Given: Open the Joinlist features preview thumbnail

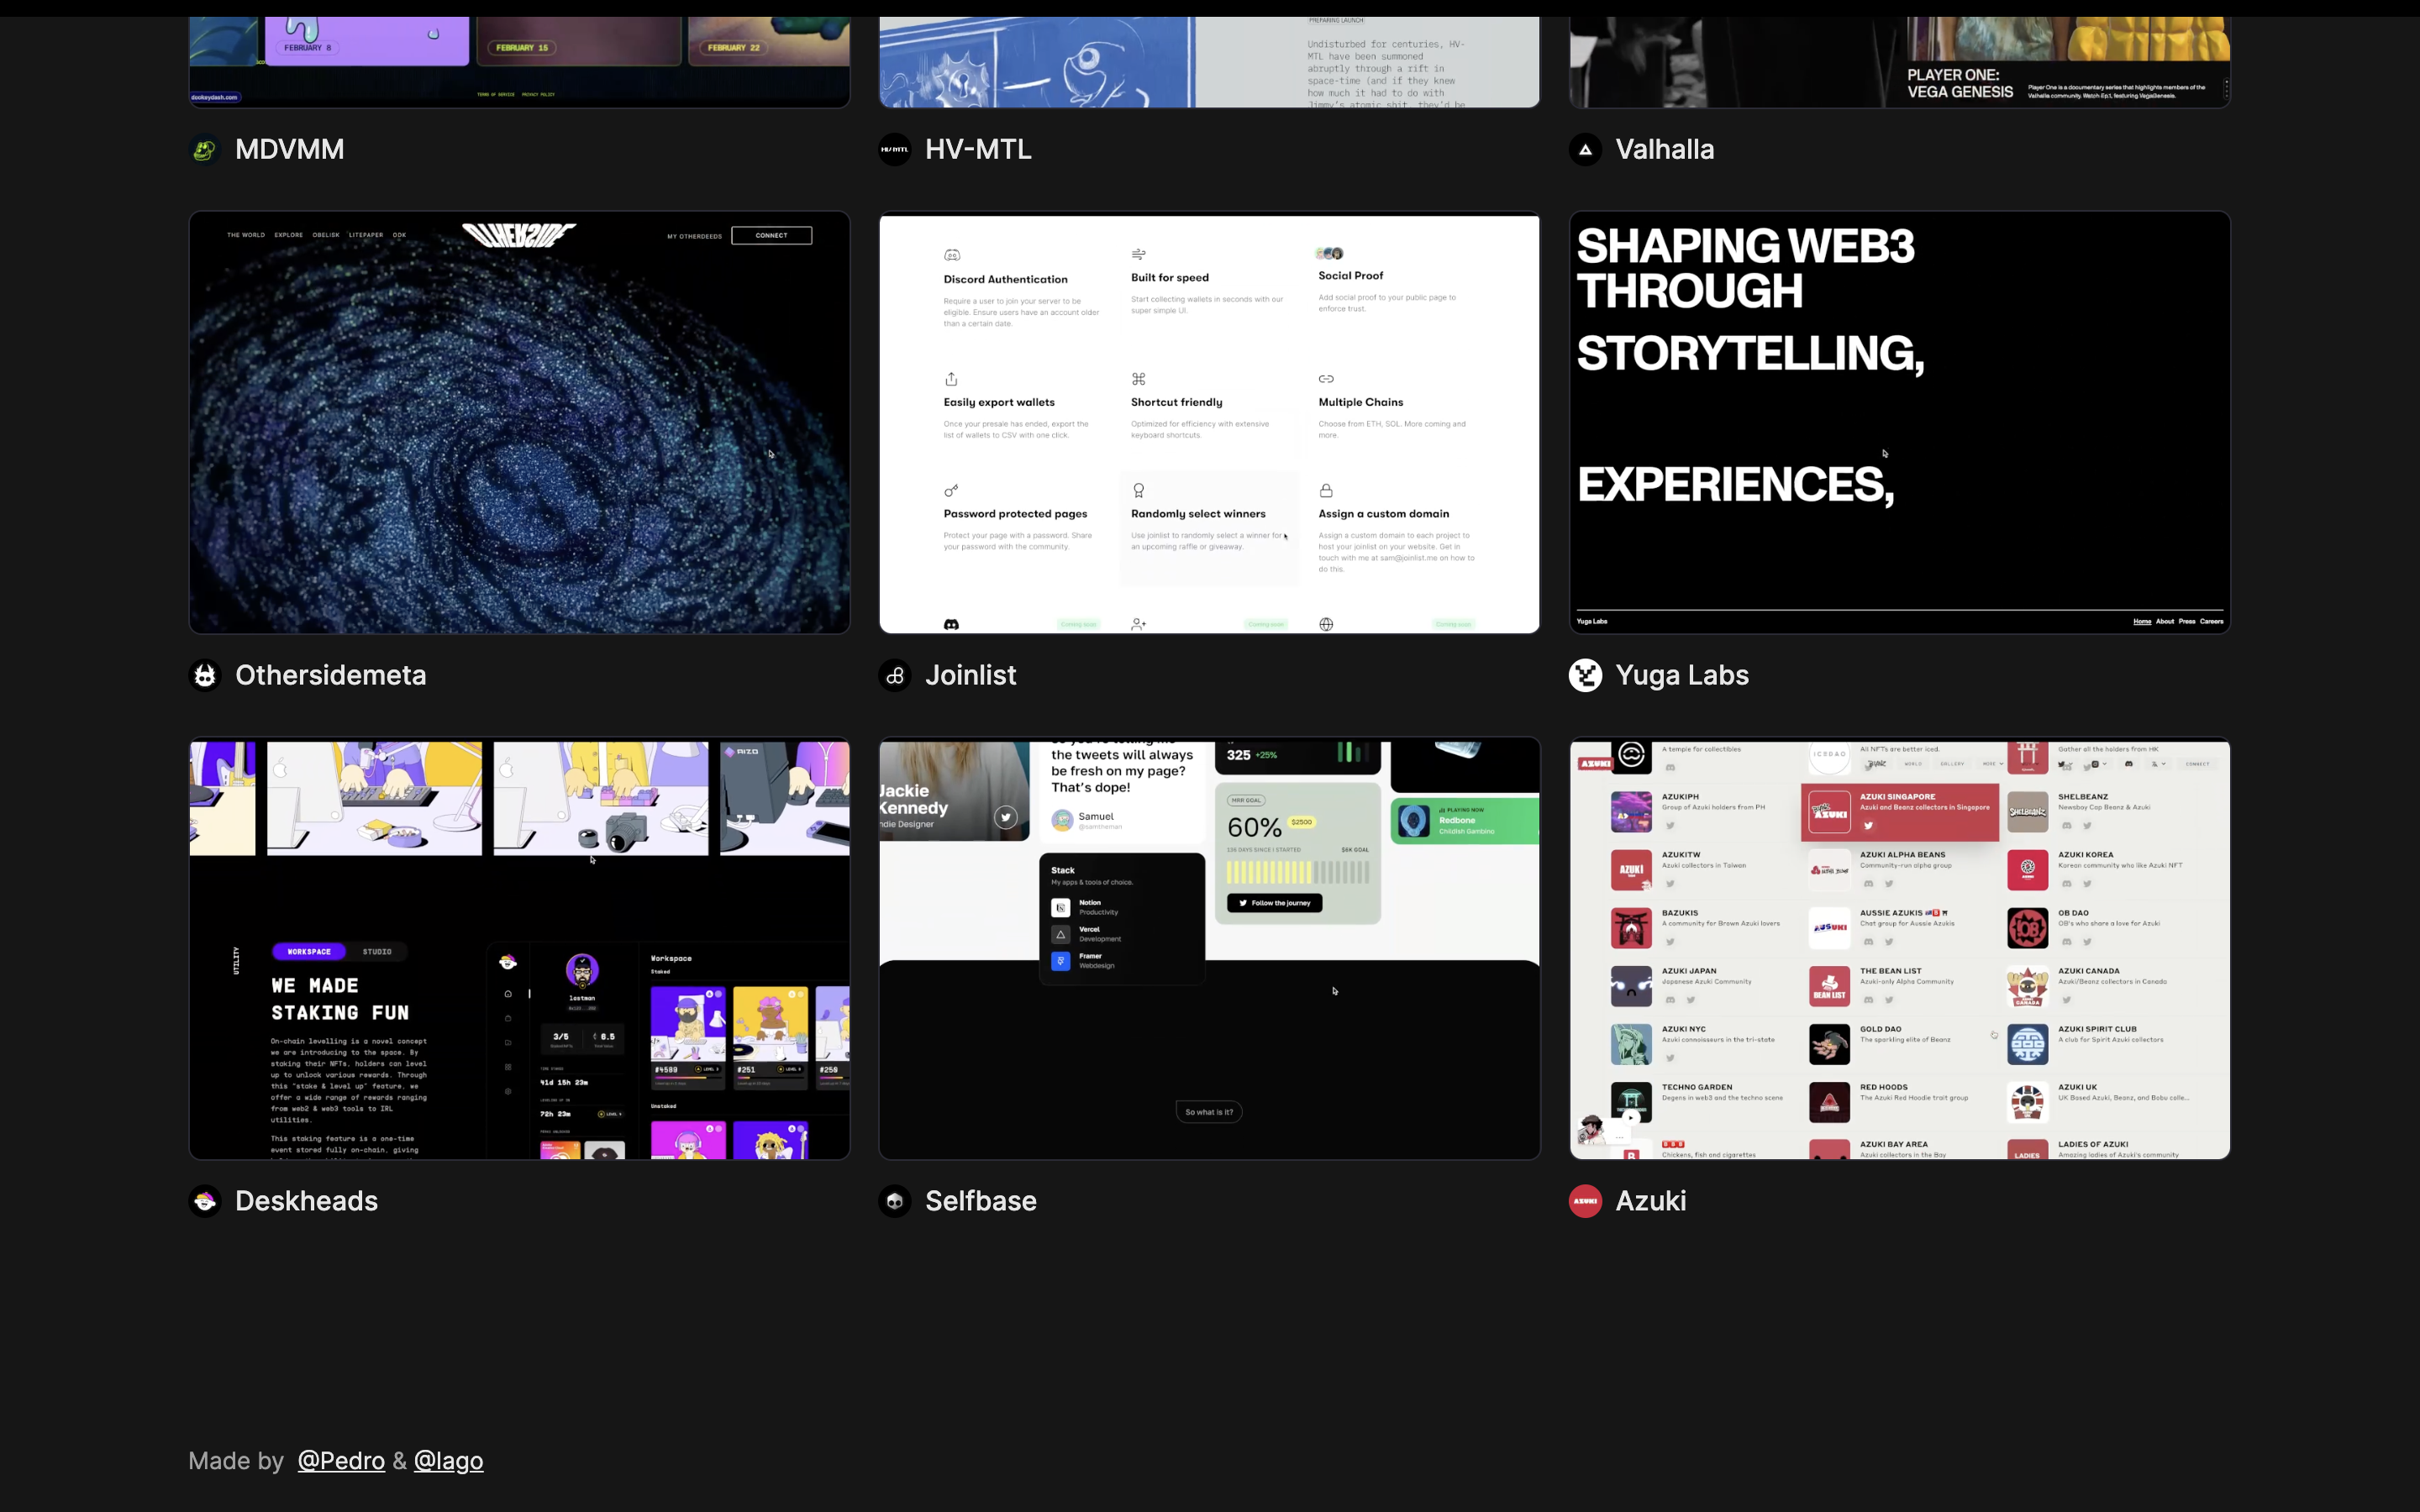Looking at the screenshot, I should point(1209,422).
